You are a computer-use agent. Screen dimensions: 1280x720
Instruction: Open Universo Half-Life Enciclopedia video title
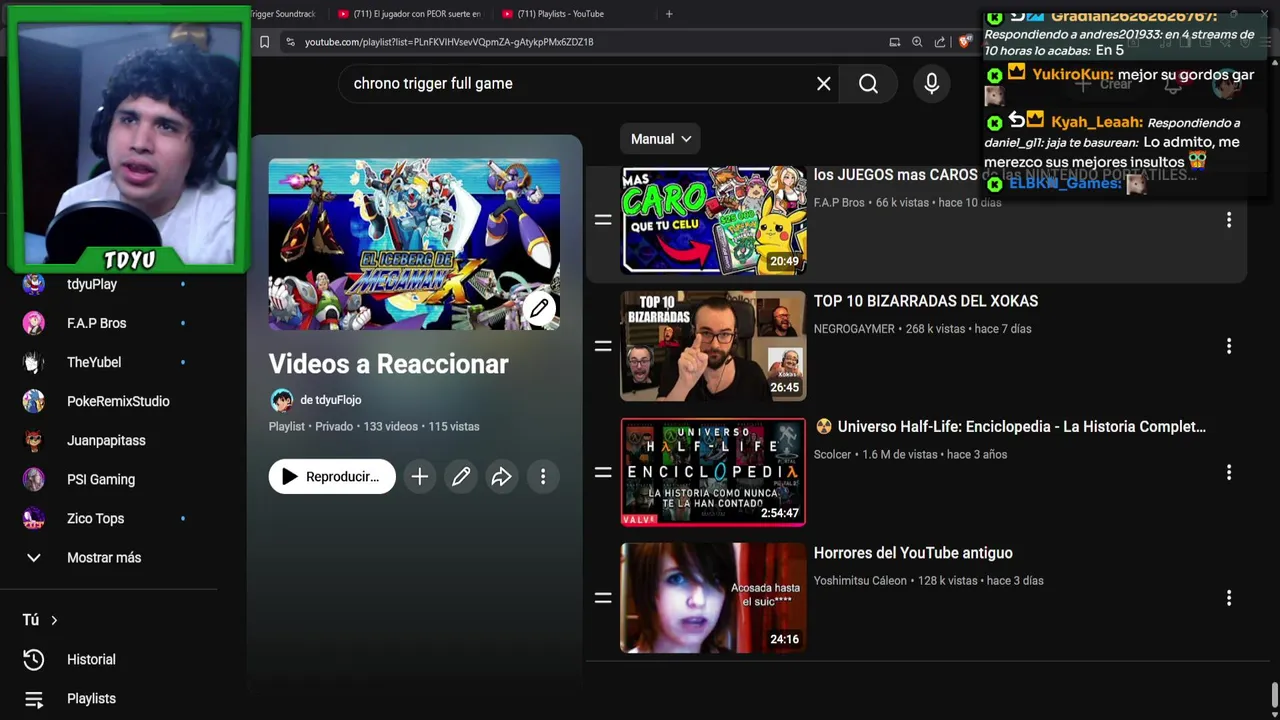1010,427
